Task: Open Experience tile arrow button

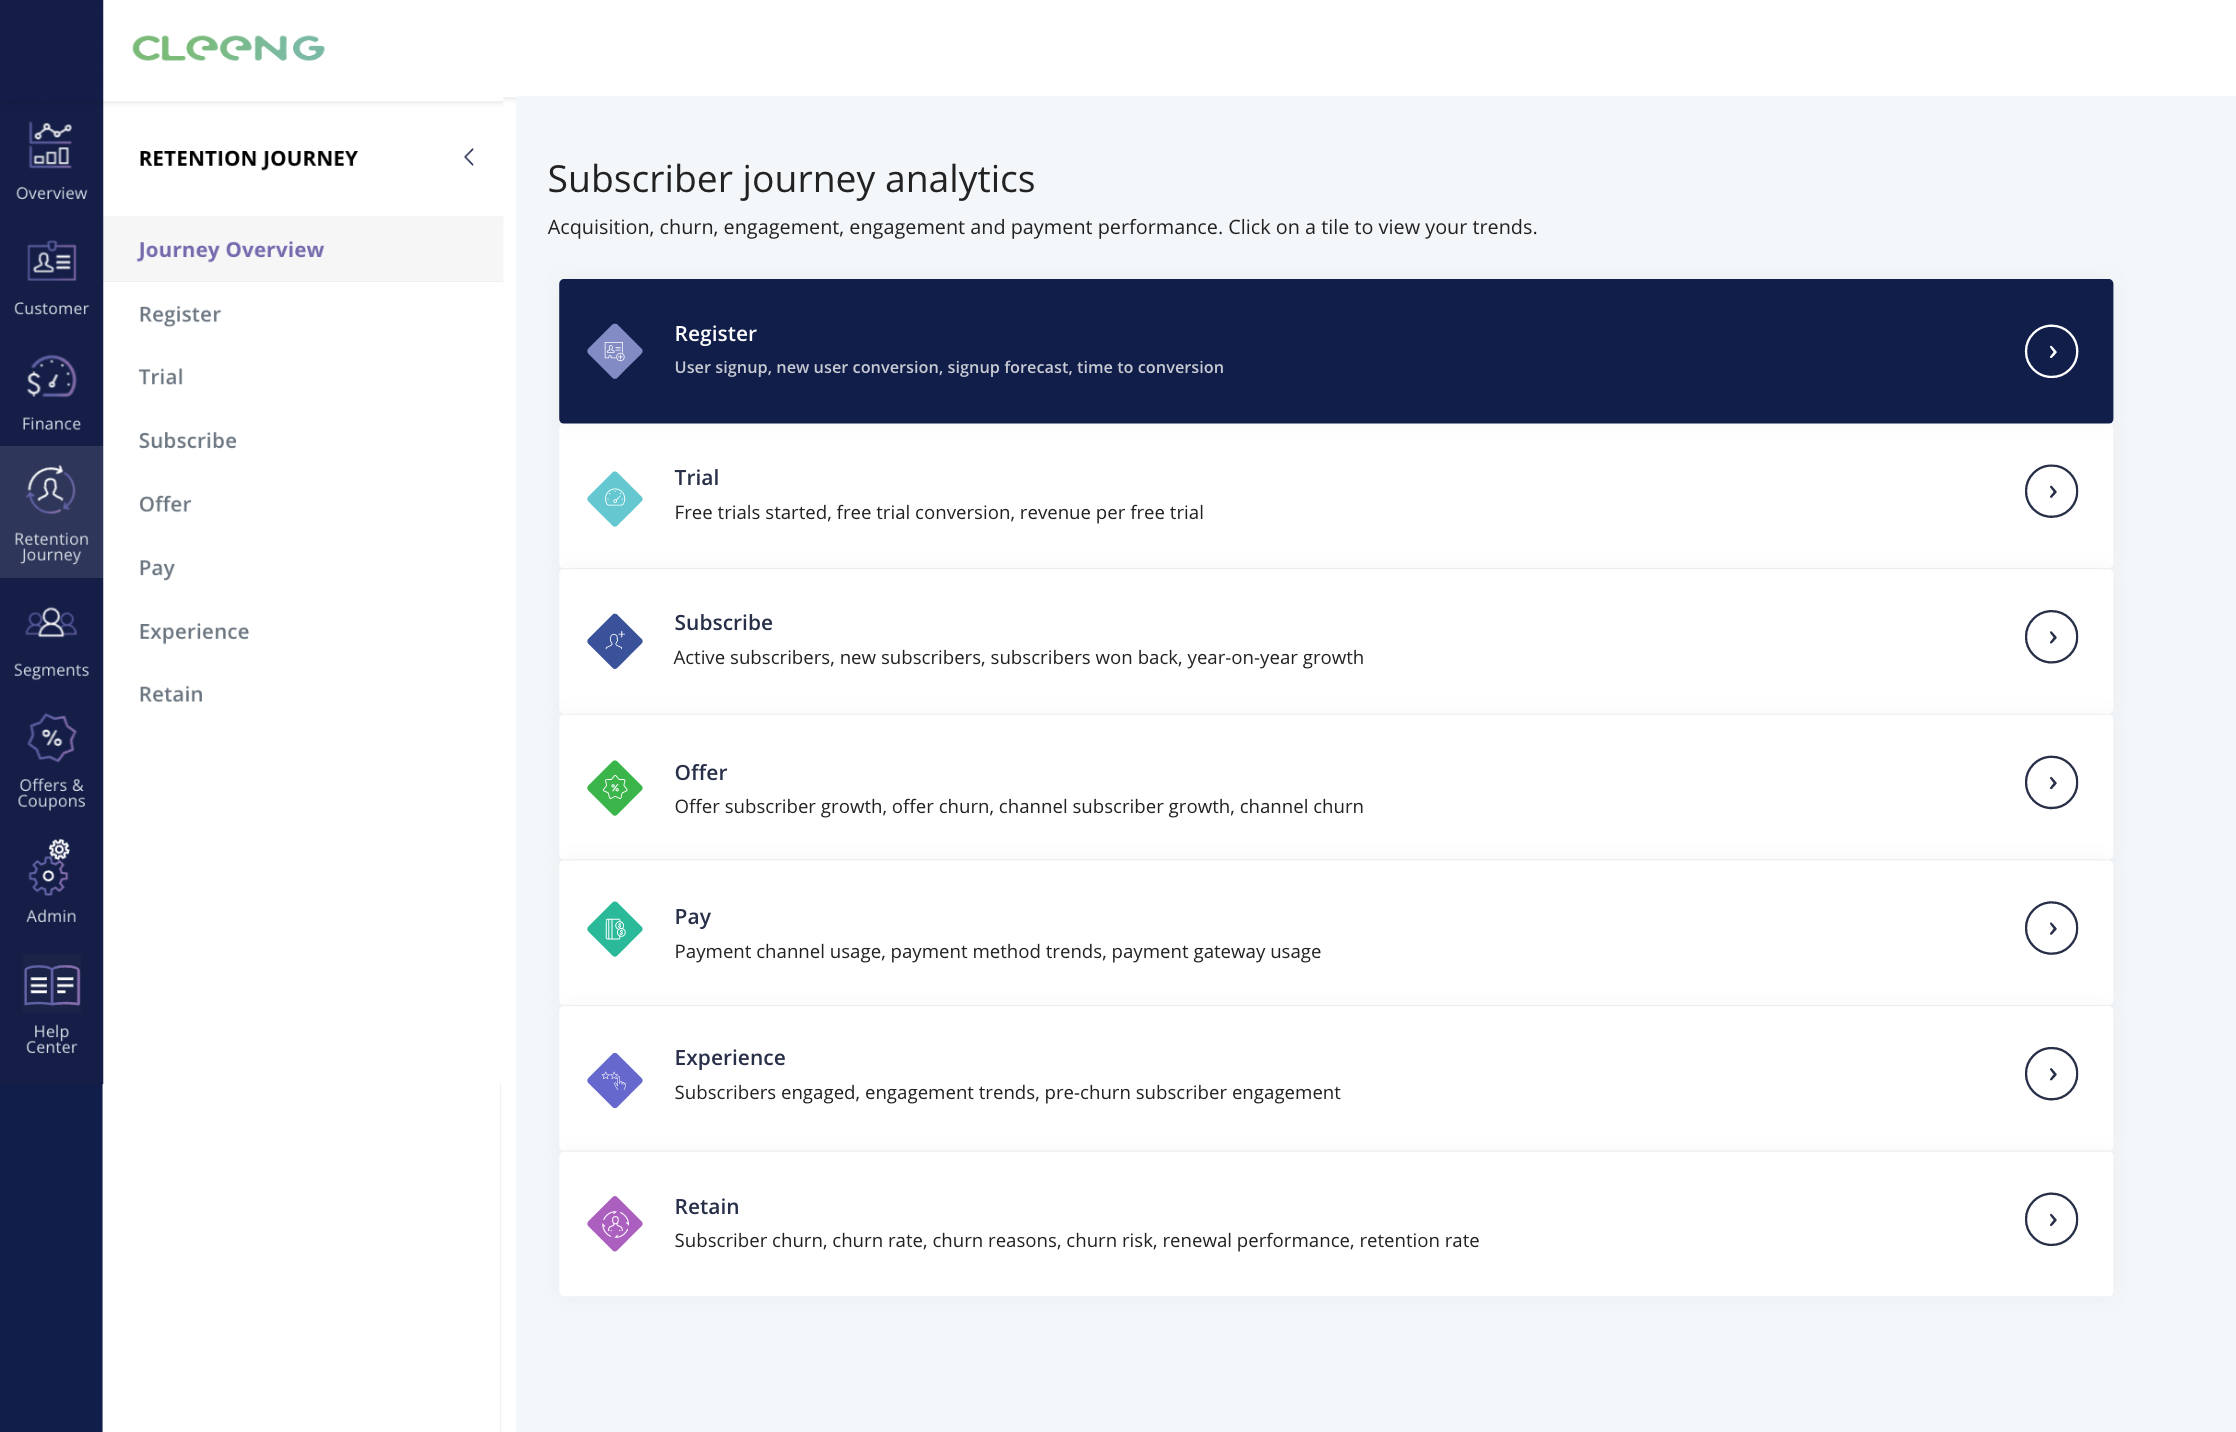Action: (2051, 1074)
